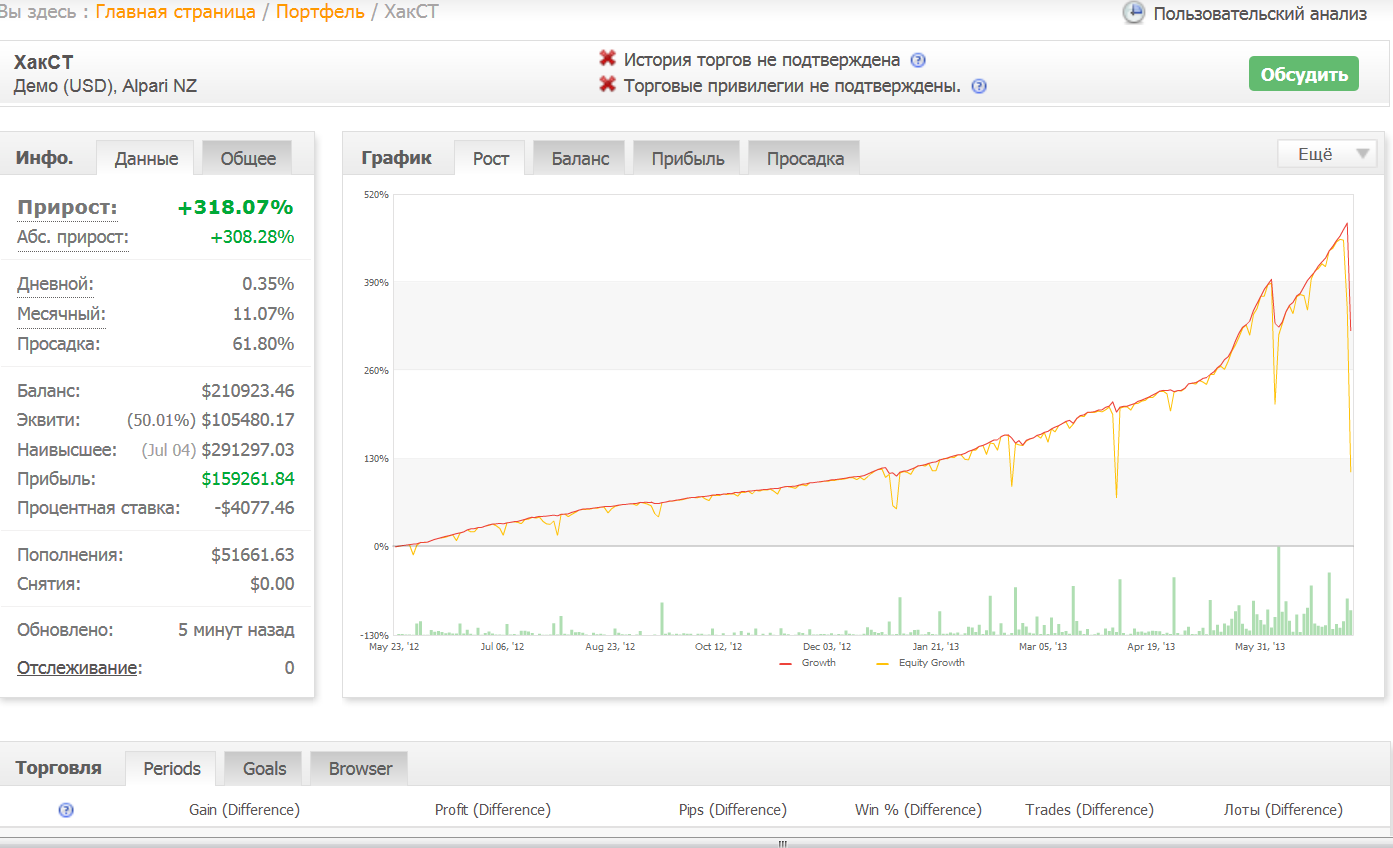
Task: Click the -$4077.46 interest value
Action: pyautogui.click(x=254, y=508)
